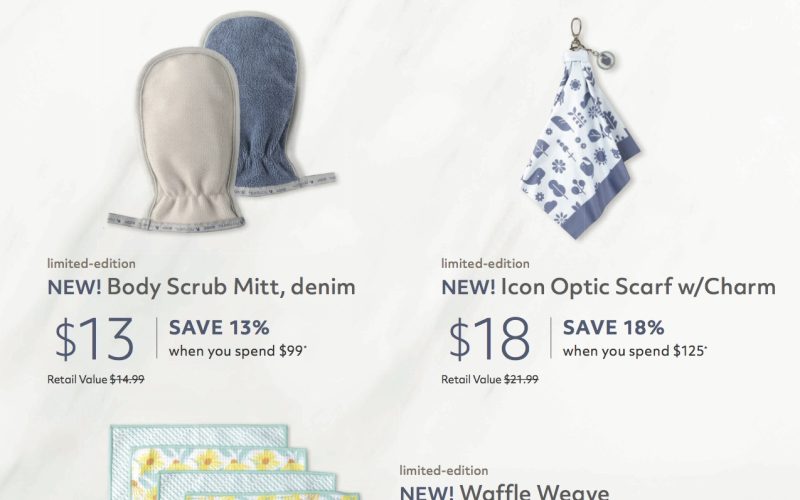Open the NEW! Waffle Weave product heading
Screen dimensions: 800x500
[x=504, y=492]
